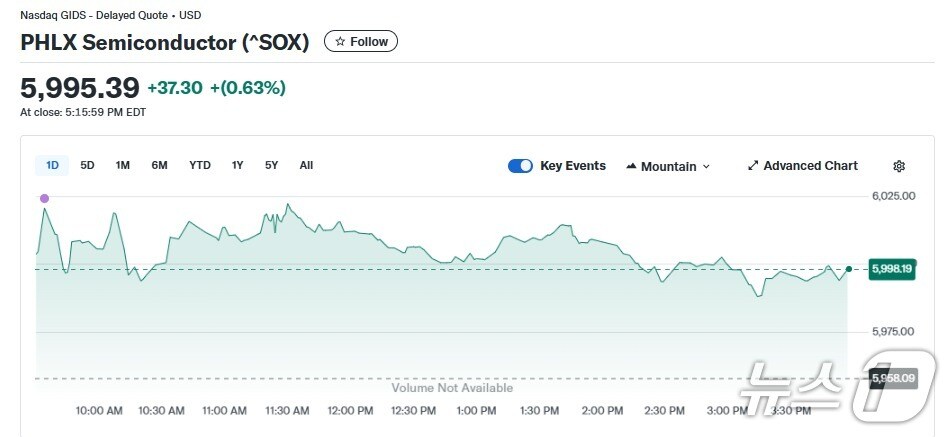Click the green end-of-line price dot
Image resolution: width=951 pixels, height=437 pixels.
click(849, 269)
